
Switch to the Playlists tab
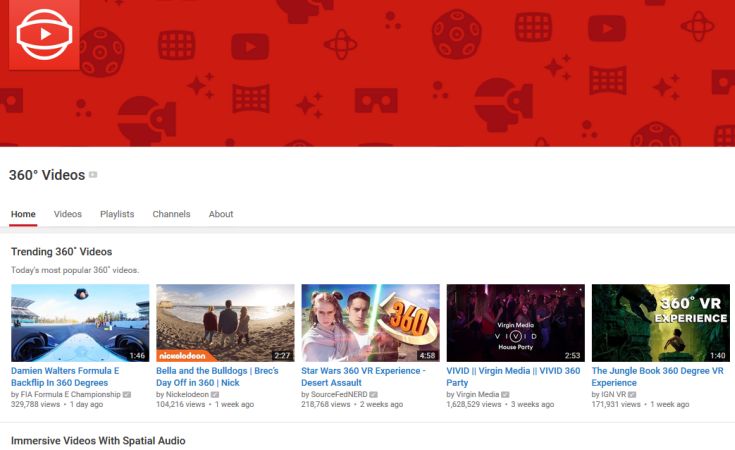117,214
